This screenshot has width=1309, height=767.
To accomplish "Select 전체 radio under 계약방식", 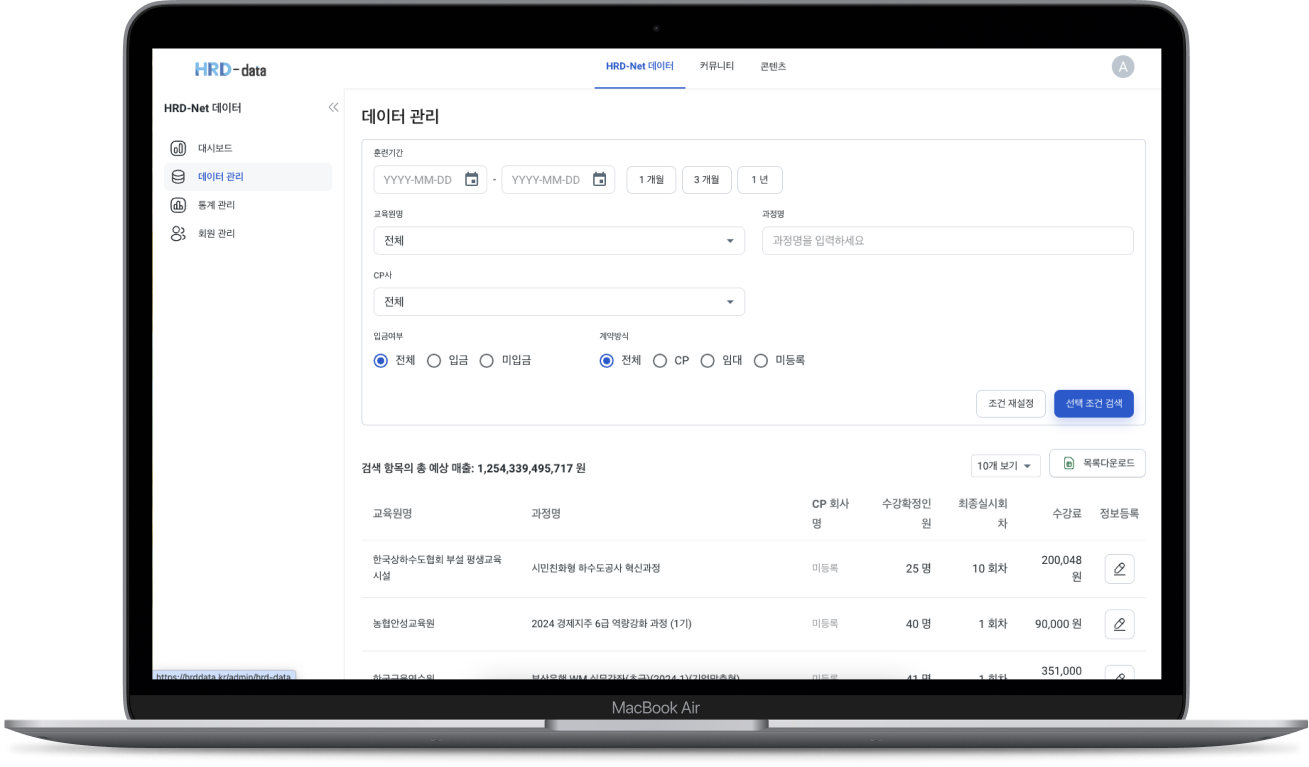I will pos(606,361).
